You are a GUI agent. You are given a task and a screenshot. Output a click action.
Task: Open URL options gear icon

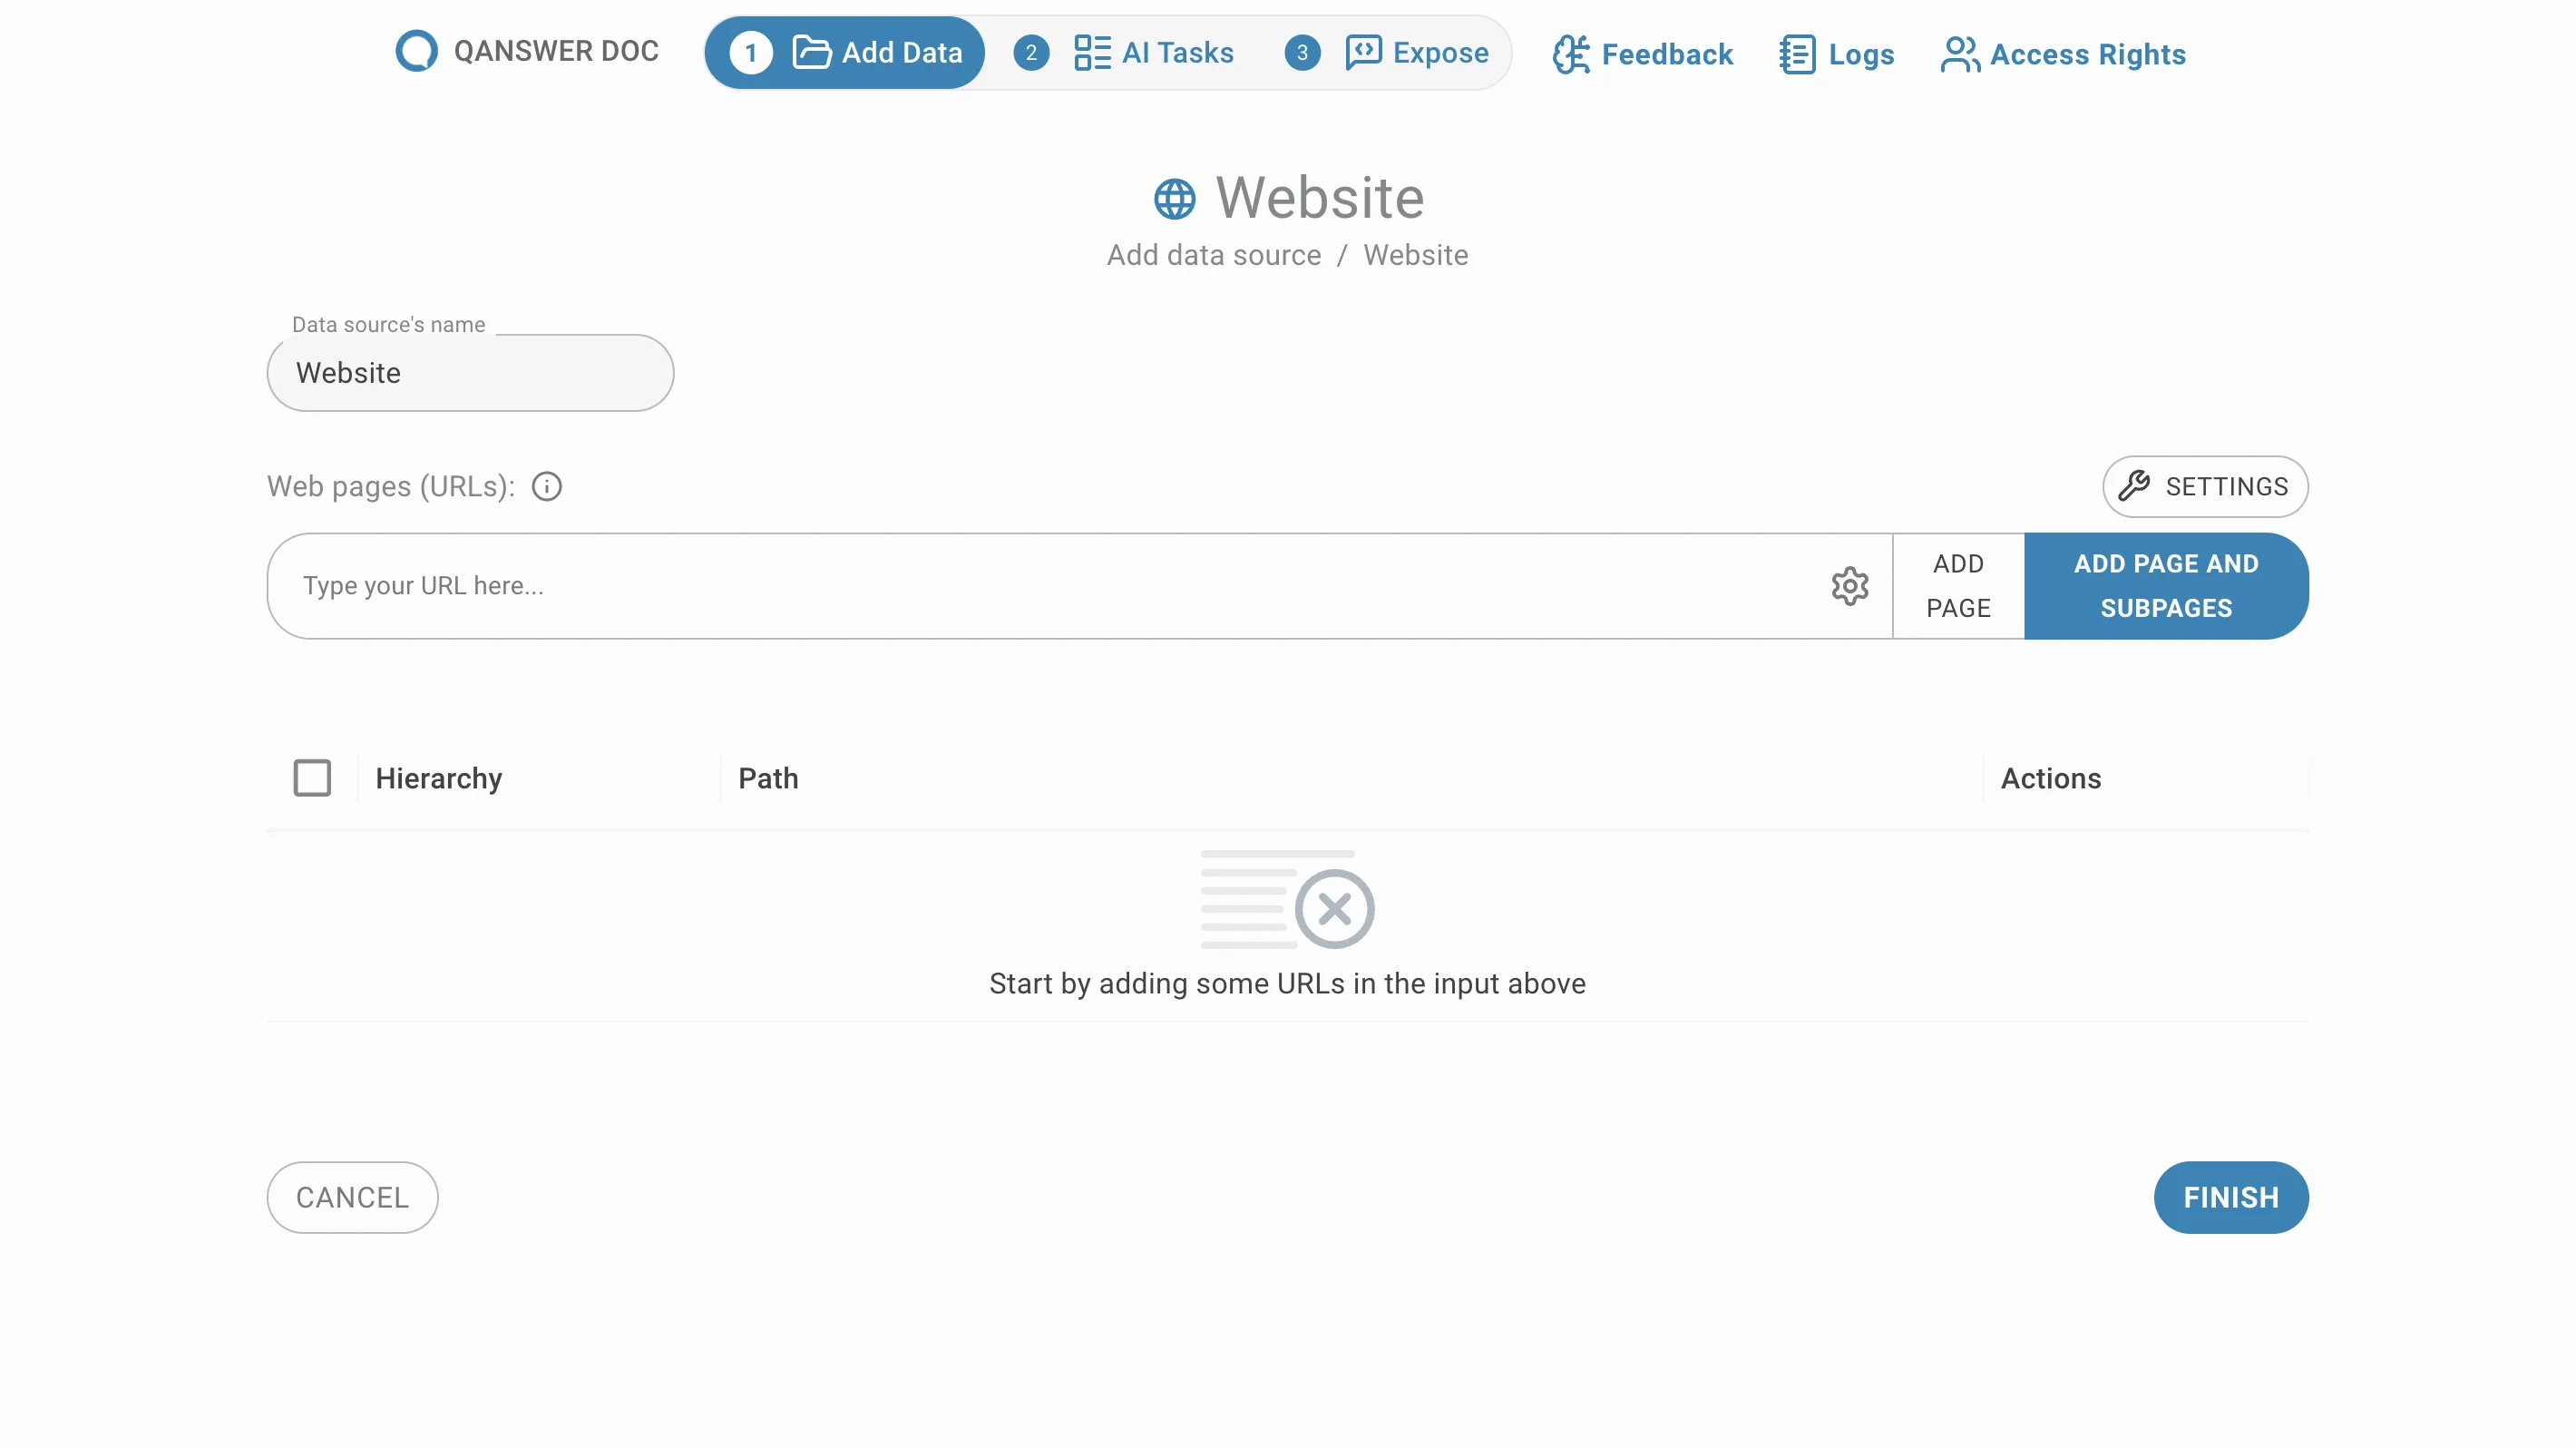[1849, 586]
